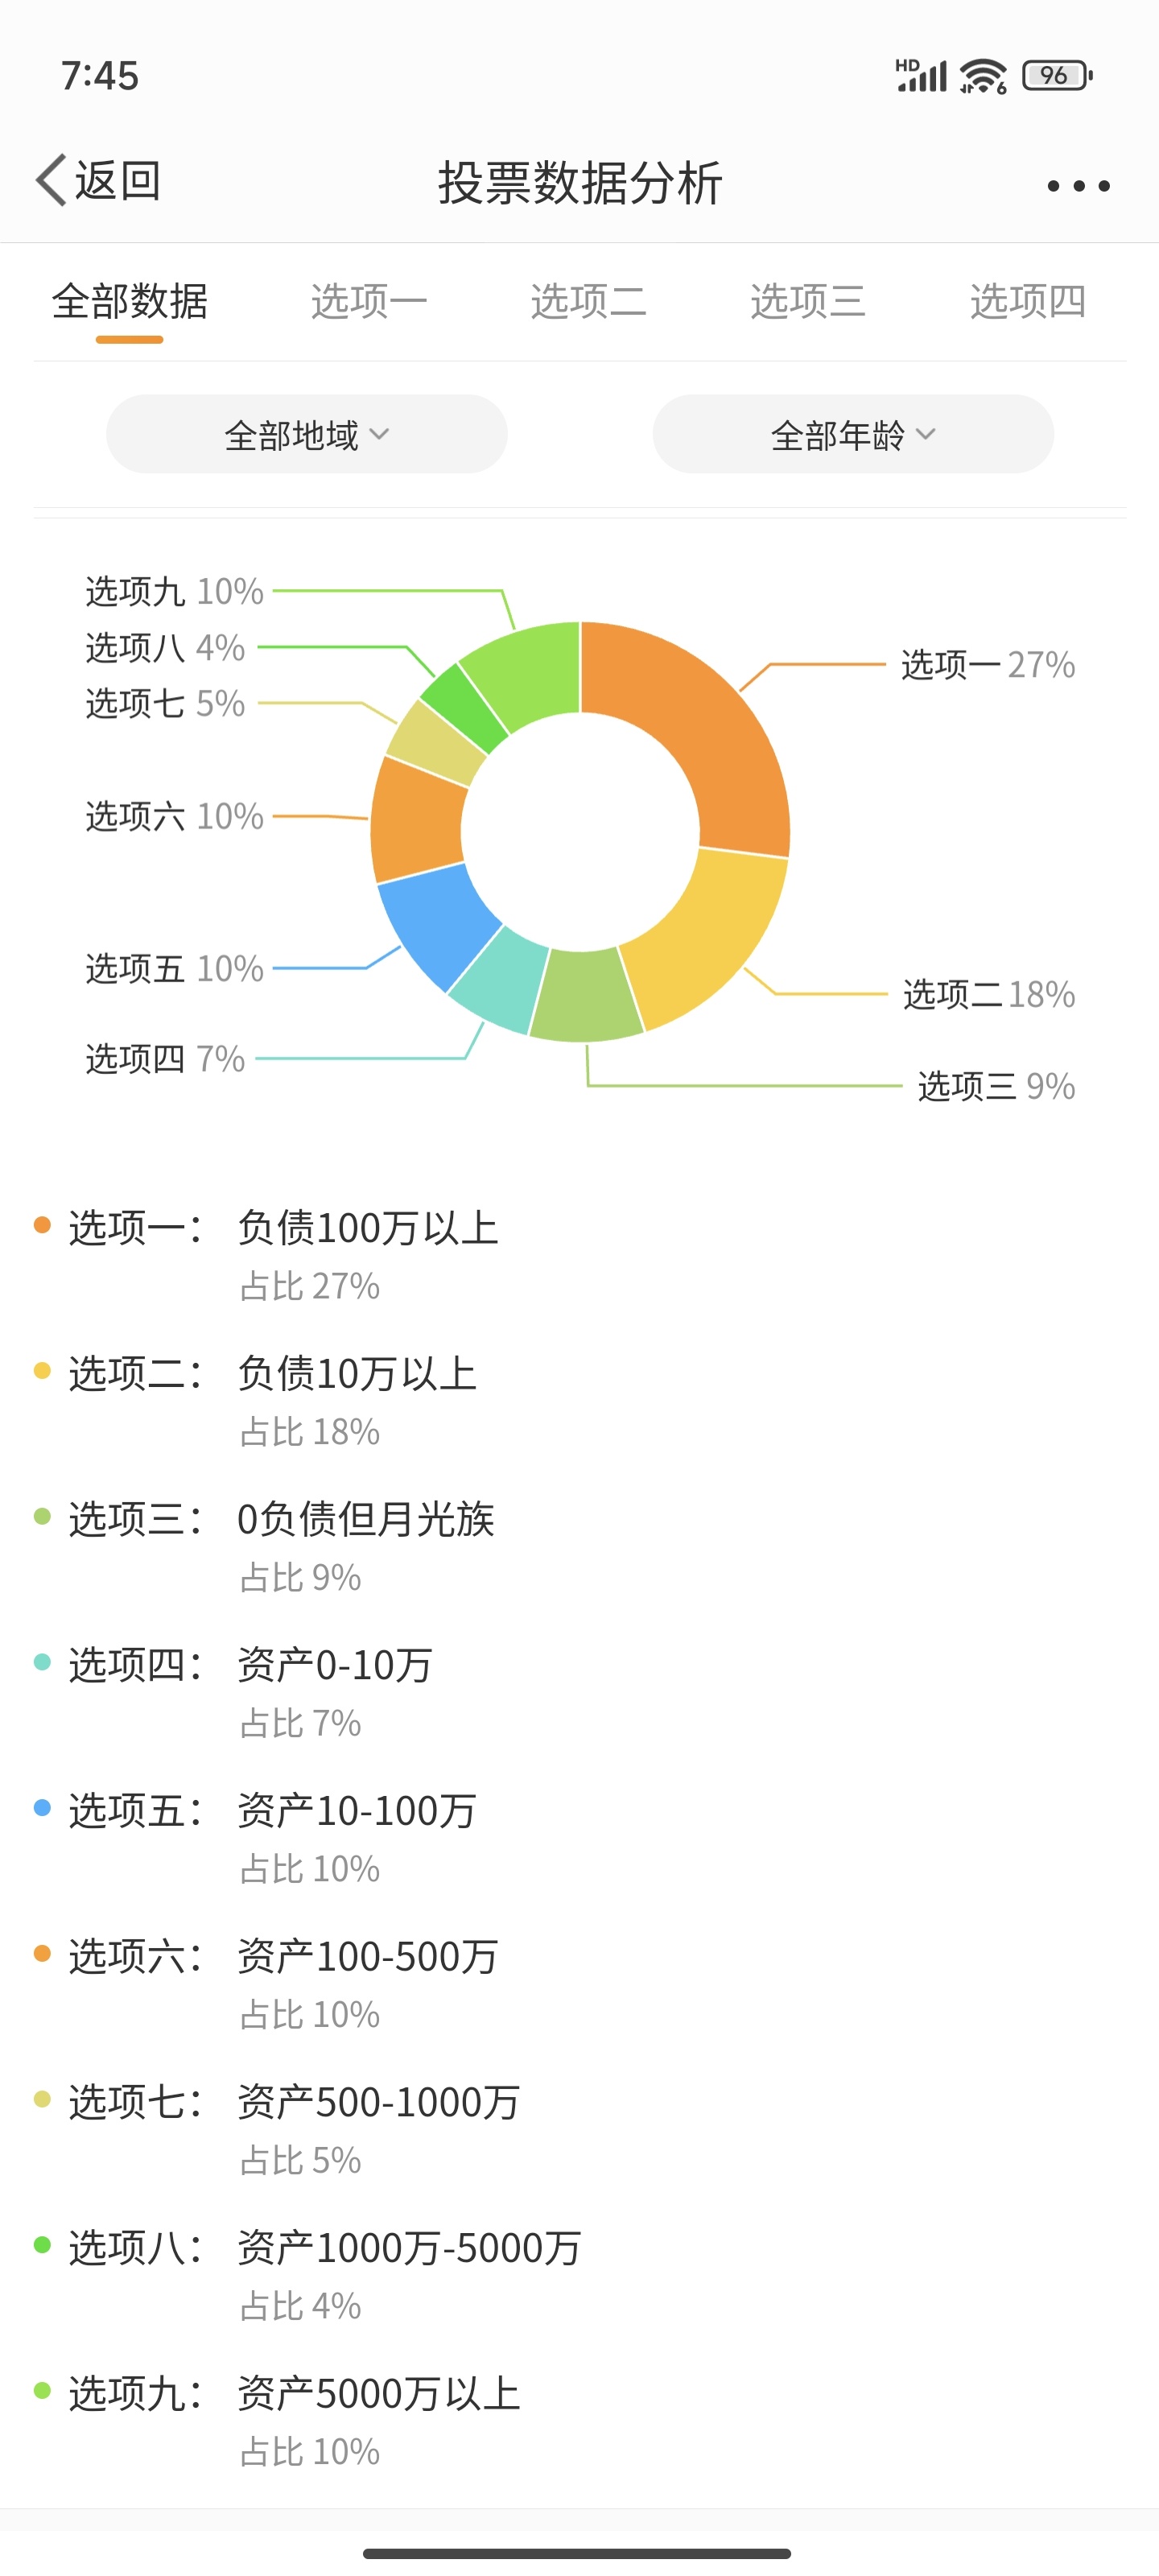Click the 投票数据分析 page title
The width and height of the screenshot is (1159, 2576).
point(579,182)
